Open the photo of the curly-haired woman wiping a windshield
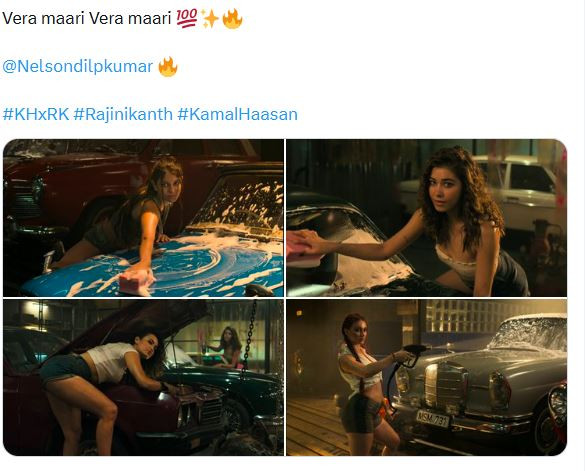 click(426, 218)
